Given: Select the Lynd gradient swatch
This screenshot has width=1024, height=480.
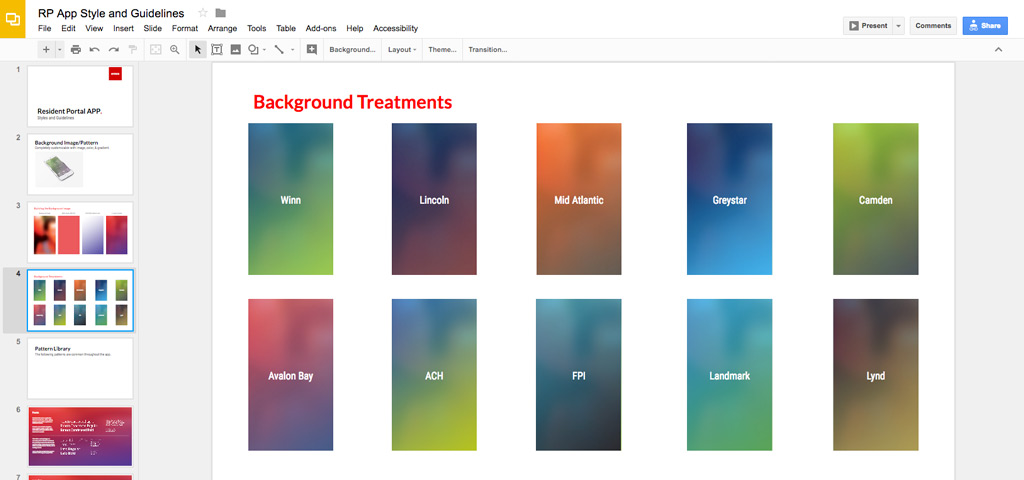Looking at the screenshot, I should coord(876,375).
